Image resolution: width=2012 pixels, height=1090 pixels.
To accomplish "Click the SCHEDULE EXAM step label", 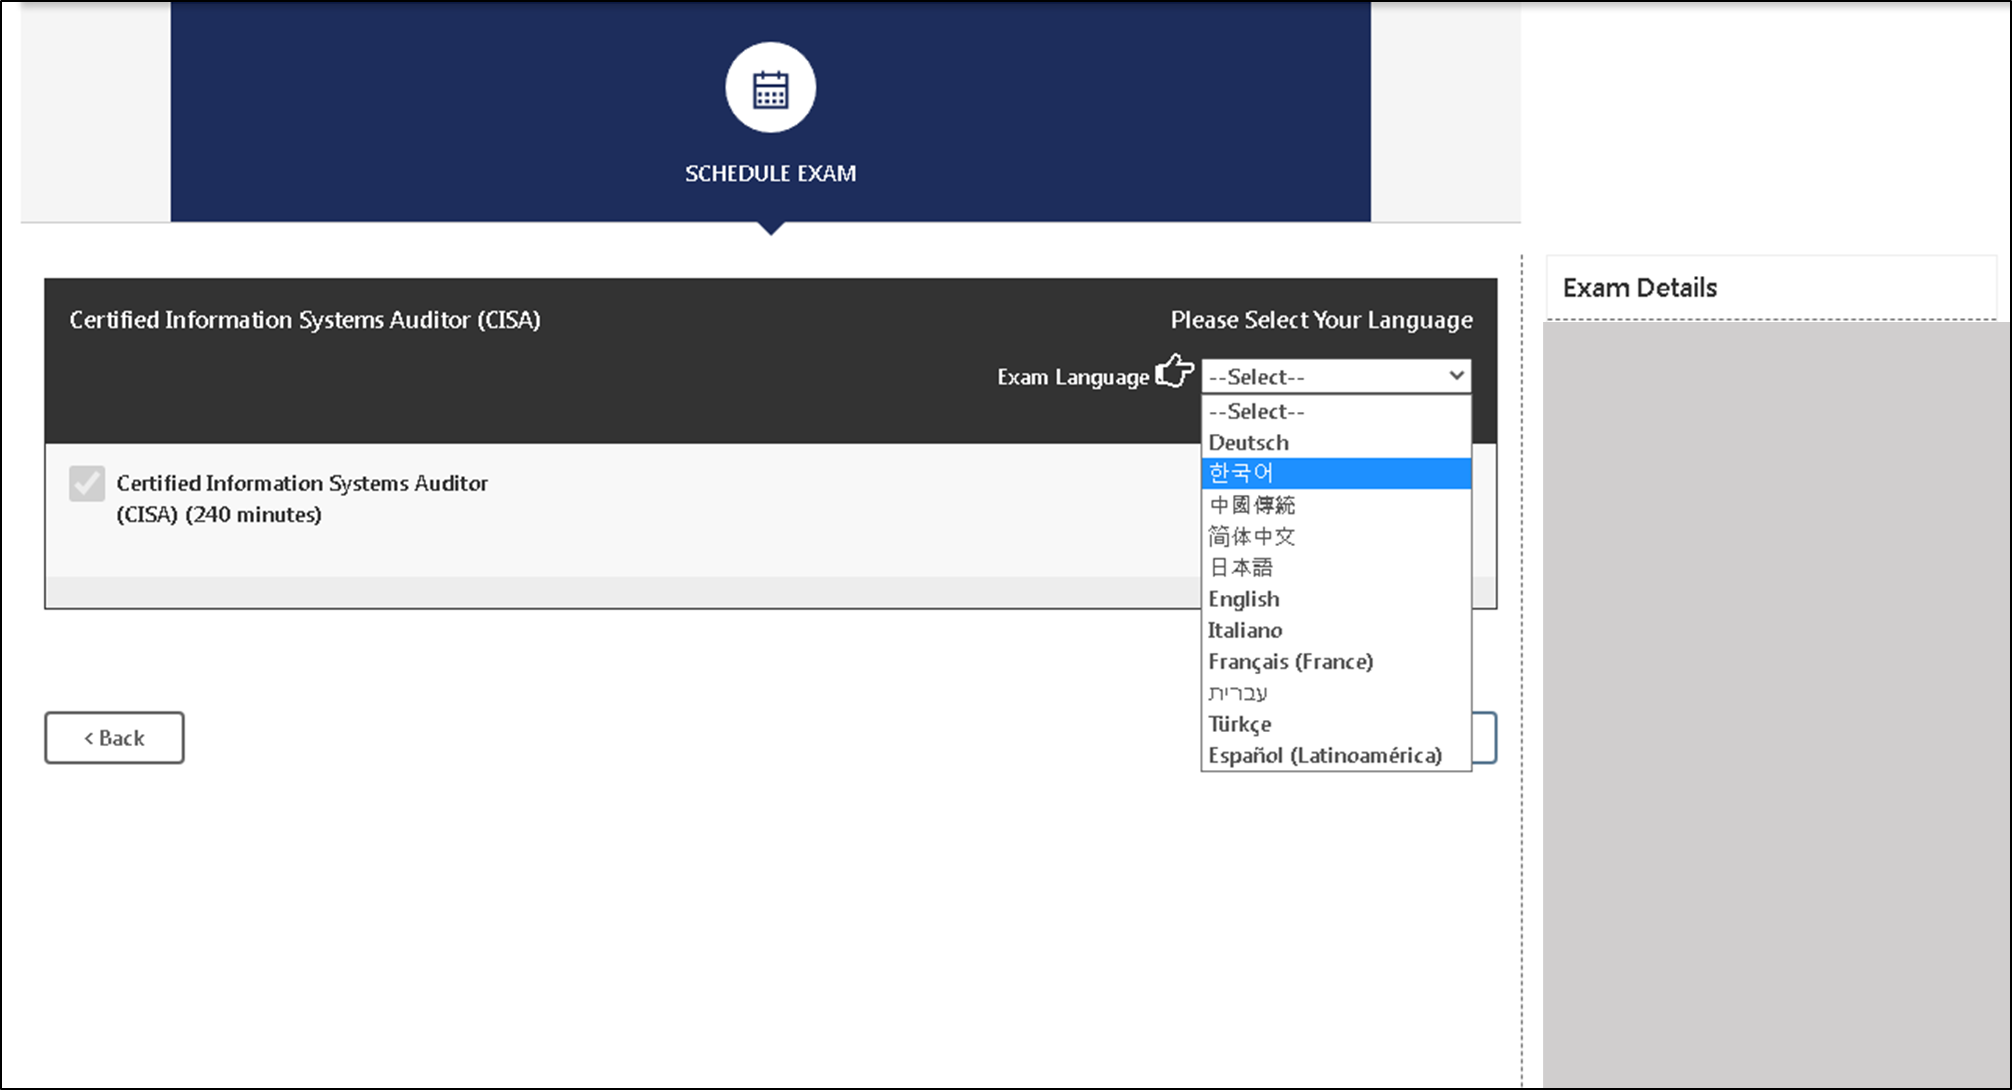I will click(x=770, y=173).
